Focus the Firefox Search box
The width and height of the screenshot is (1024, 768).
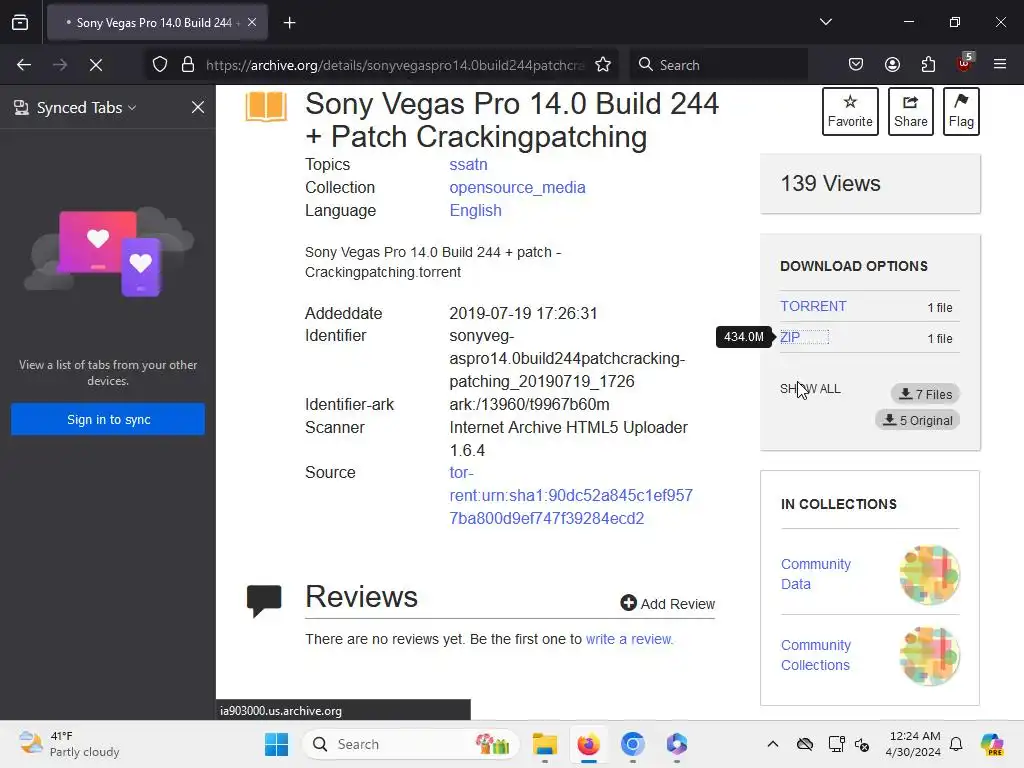718,65
